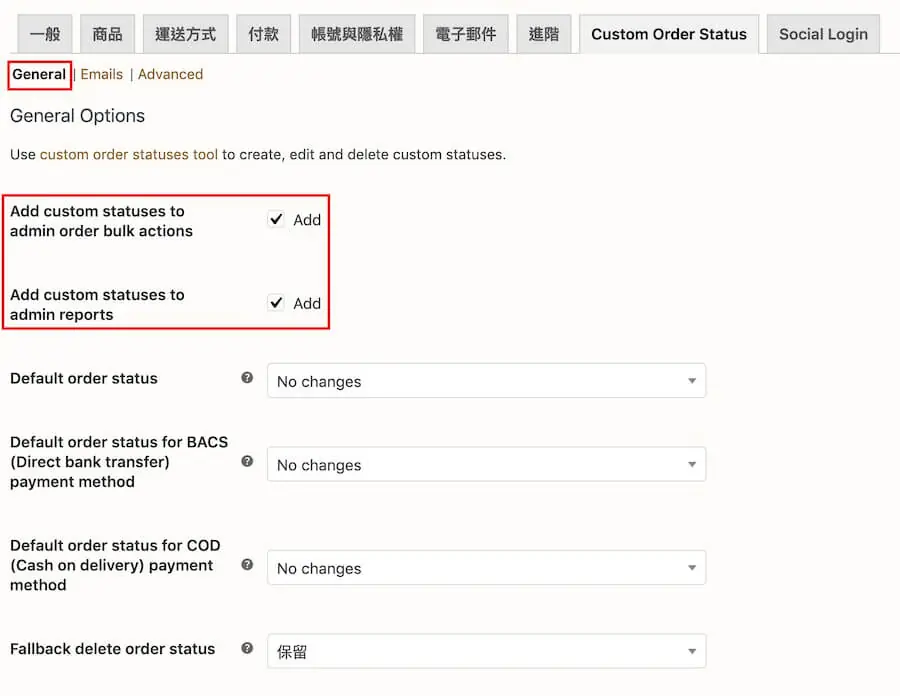Switch to the Social Login tab

point(823,34)
